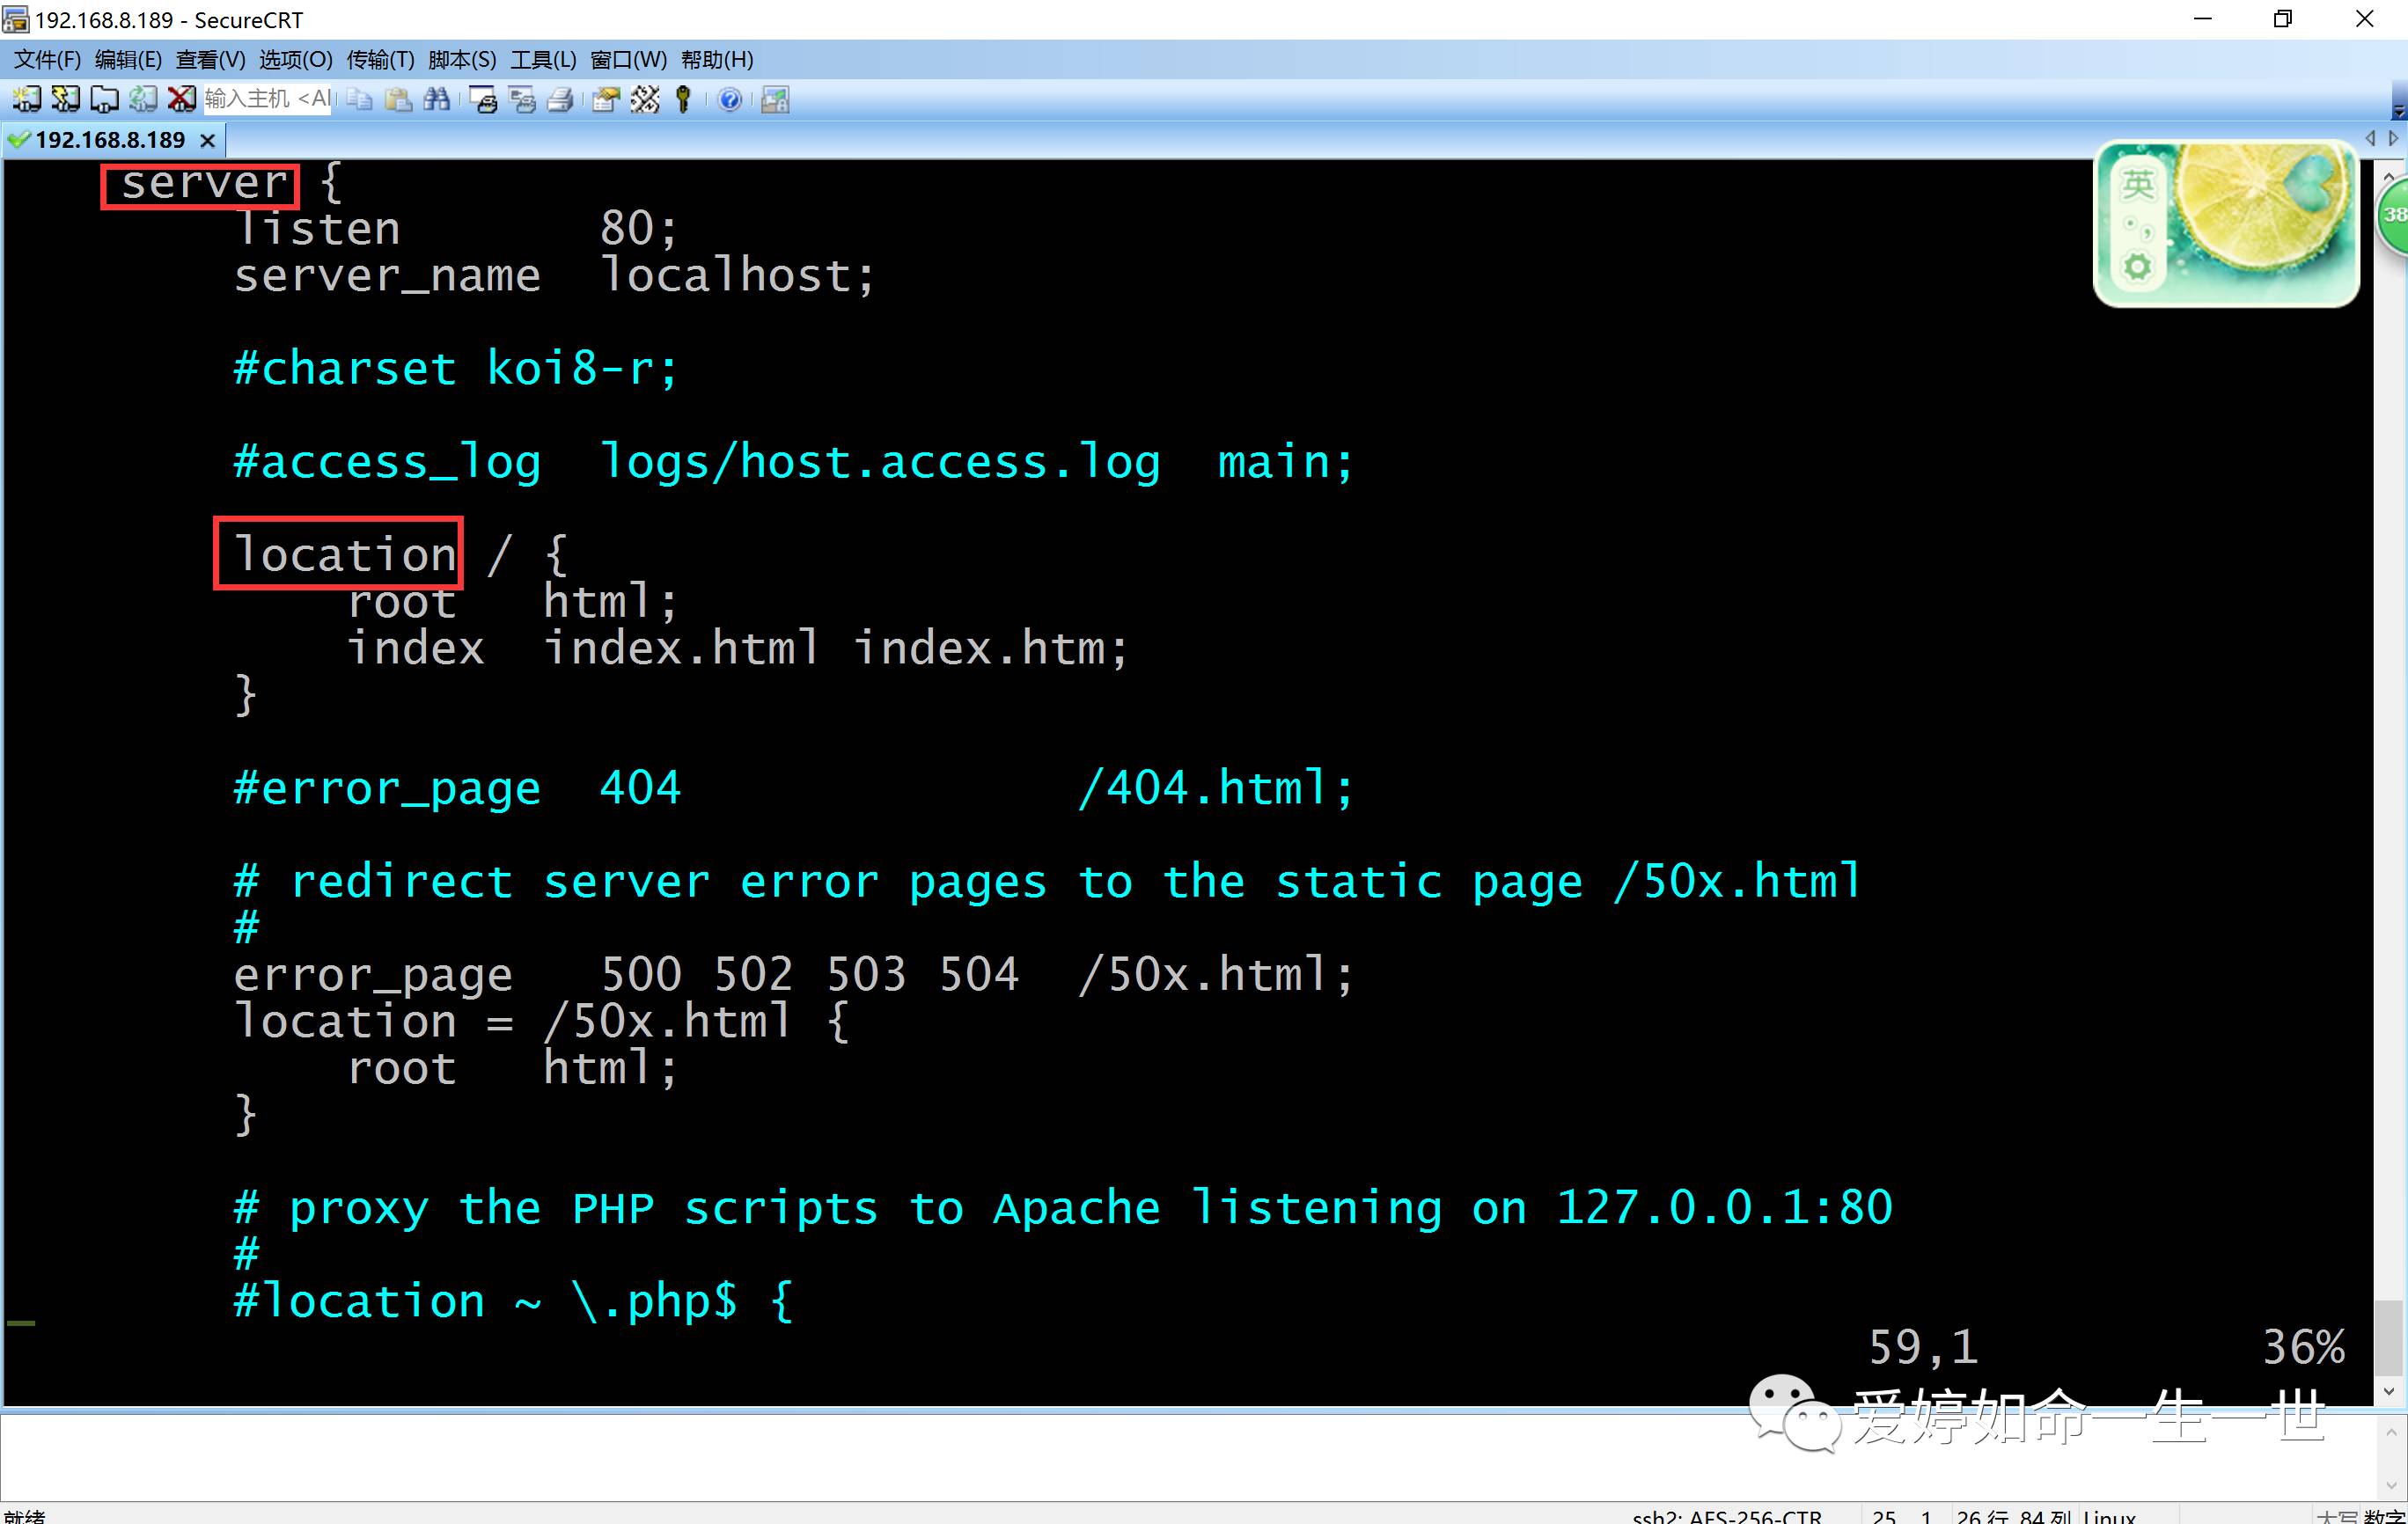The width and height of the screenshot is (2408, 1524).
Task: Click the Reconnect green arrows icon
Action: [x=143, y=99]
